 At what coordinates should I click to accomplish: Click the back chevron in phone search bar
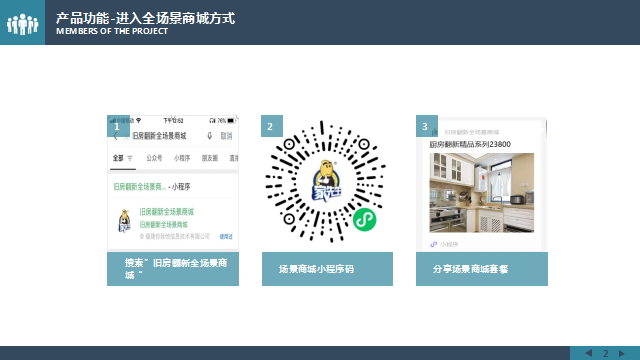pyautogui.click(x=116, y=137)
